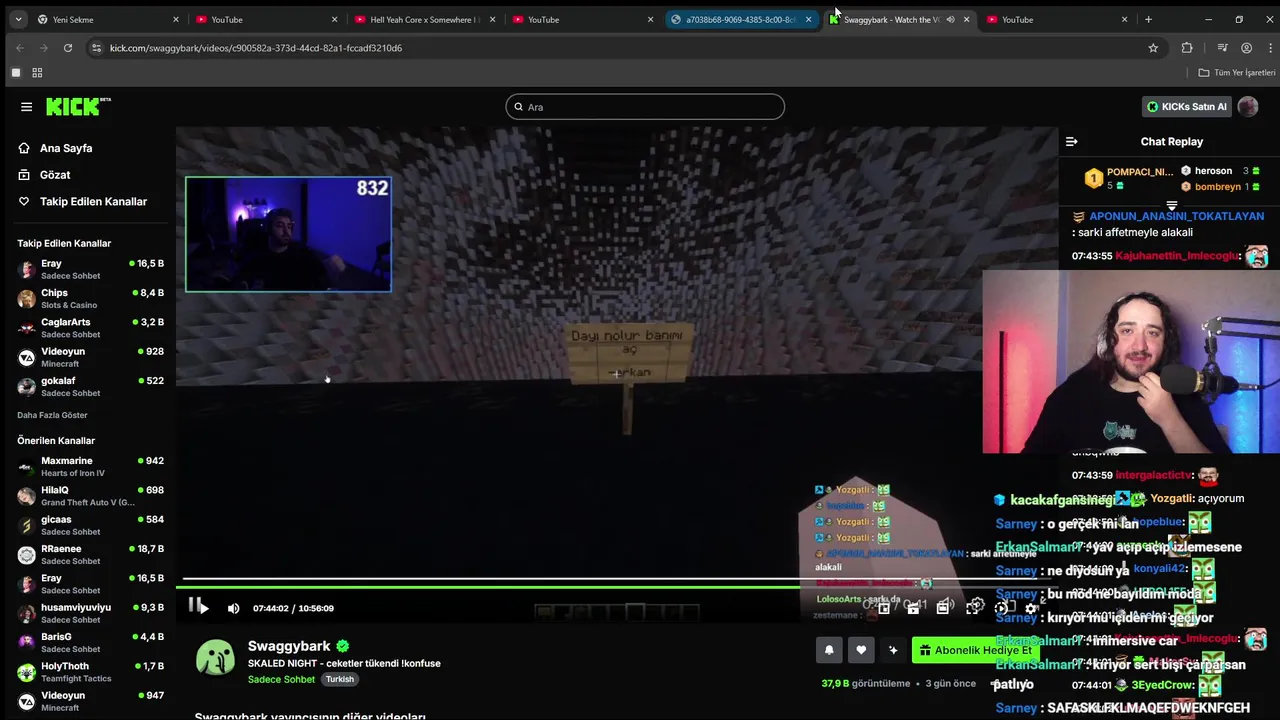Open the apps grid shortcut in bookmarks bar
The height and width of the screenshot is (720, 1280).
tap(37, 73)
